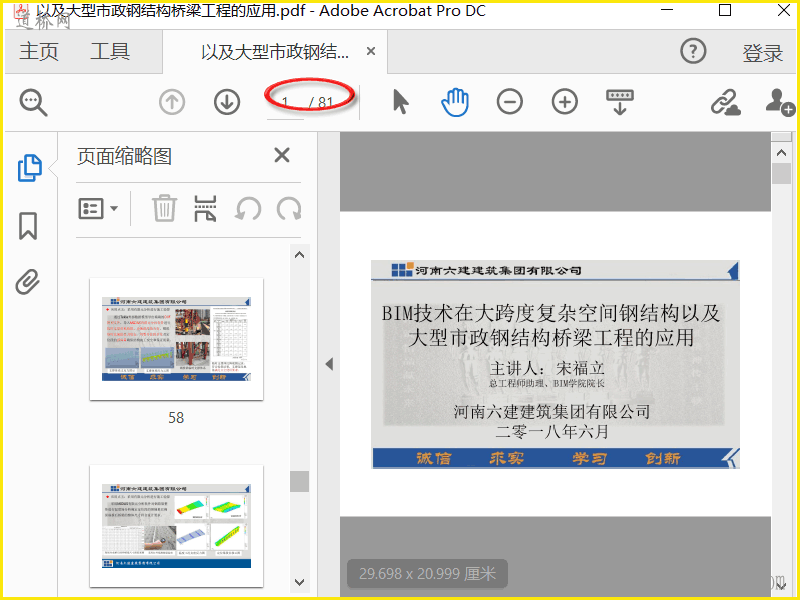Screen dimensions: 800x600
Task: Close the 页面缩略图 panel
Action: pos(282,155)
